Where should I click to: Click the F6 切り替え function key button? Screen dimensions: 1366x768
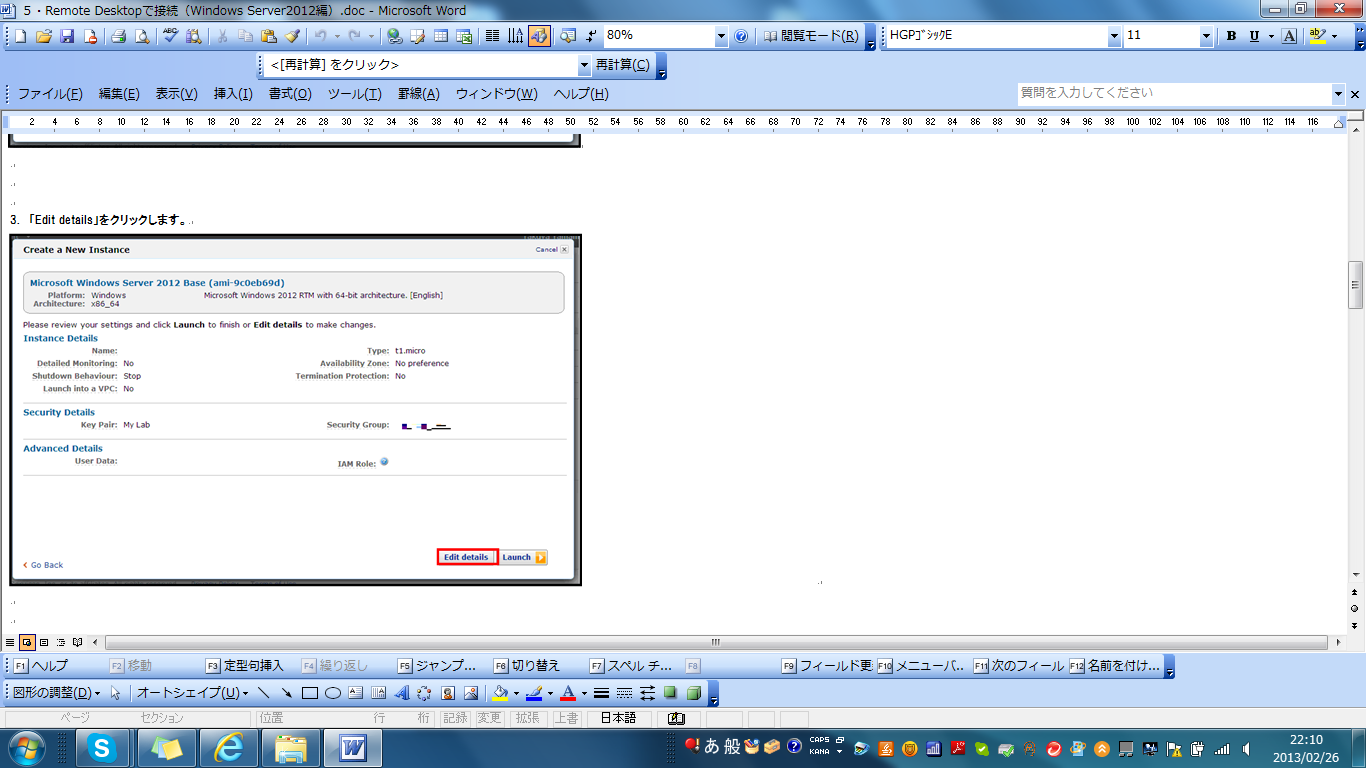pos(526,666)
